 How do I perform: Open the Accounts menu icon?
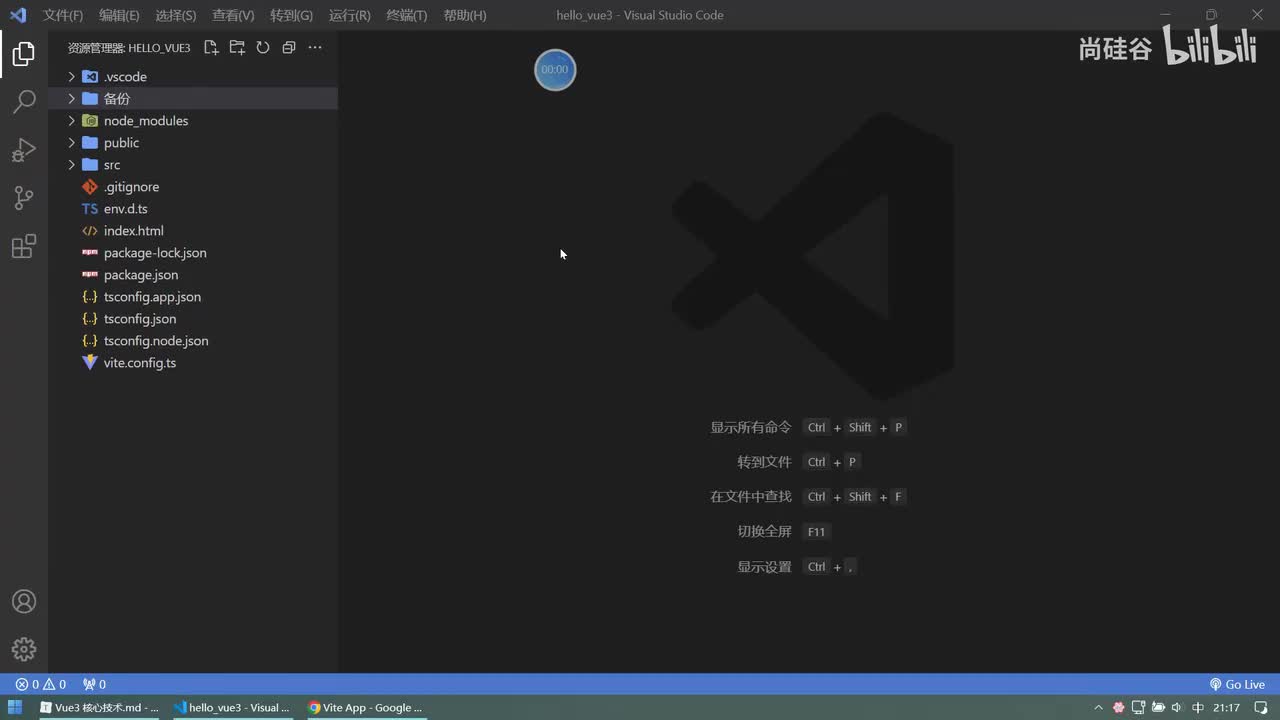point(24,602)
